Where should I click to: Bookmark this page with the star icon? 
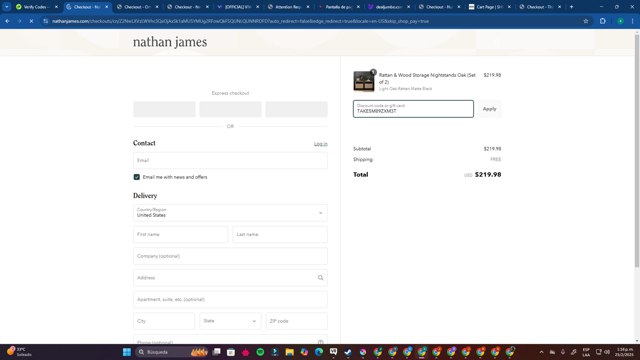(586, 21)
